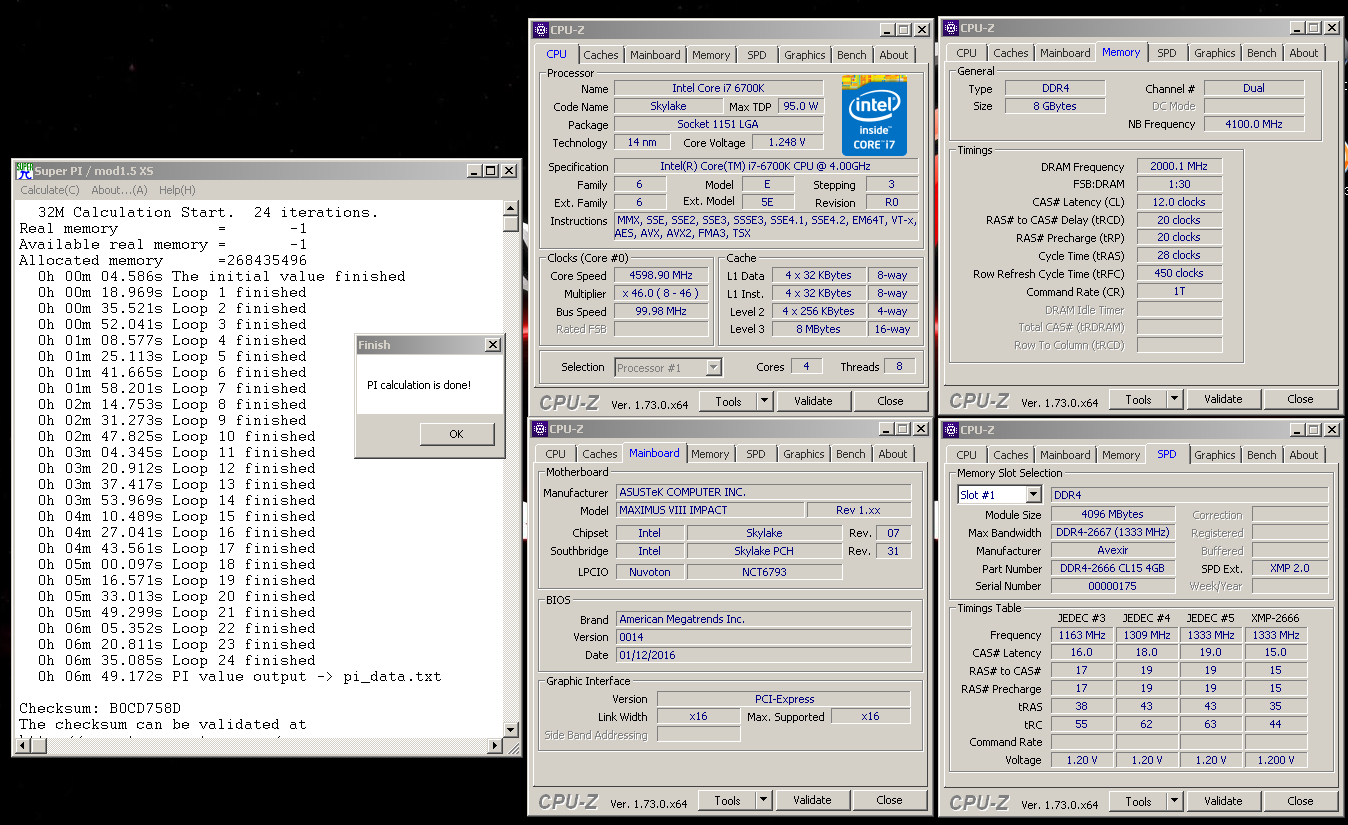Click Checksum: B0CD758D line

(100, 708)
